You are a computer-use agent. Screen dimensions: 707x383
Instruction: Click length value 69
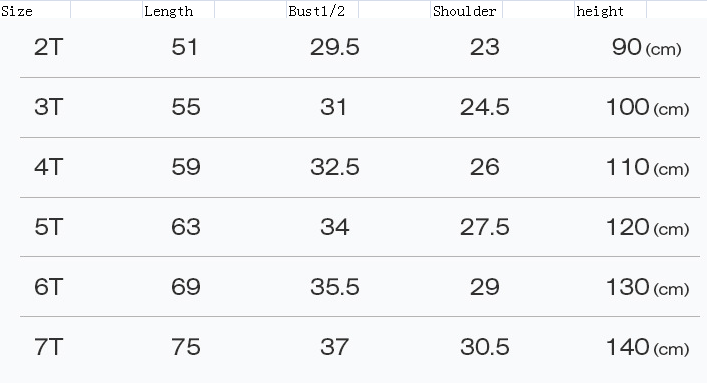186,287
